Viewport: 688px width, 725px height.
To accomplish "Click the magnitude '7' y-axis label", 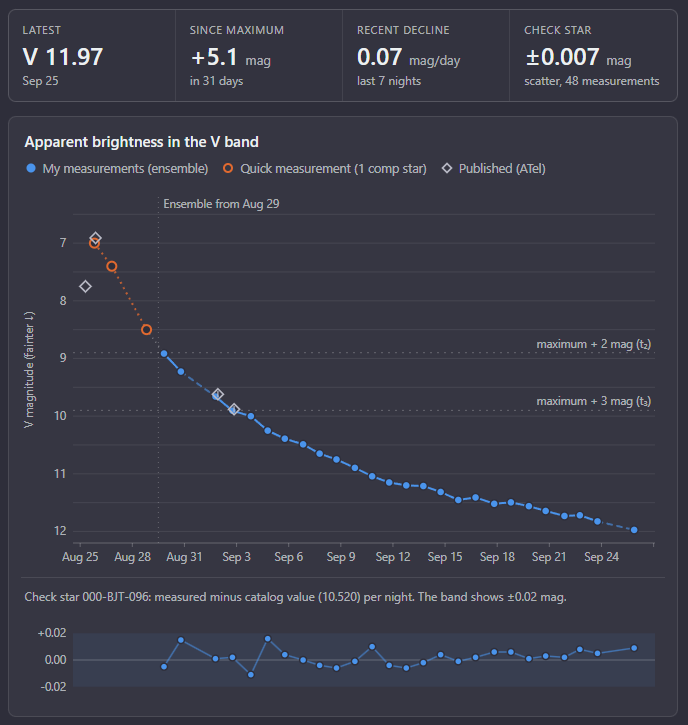I will click(63, 243).
